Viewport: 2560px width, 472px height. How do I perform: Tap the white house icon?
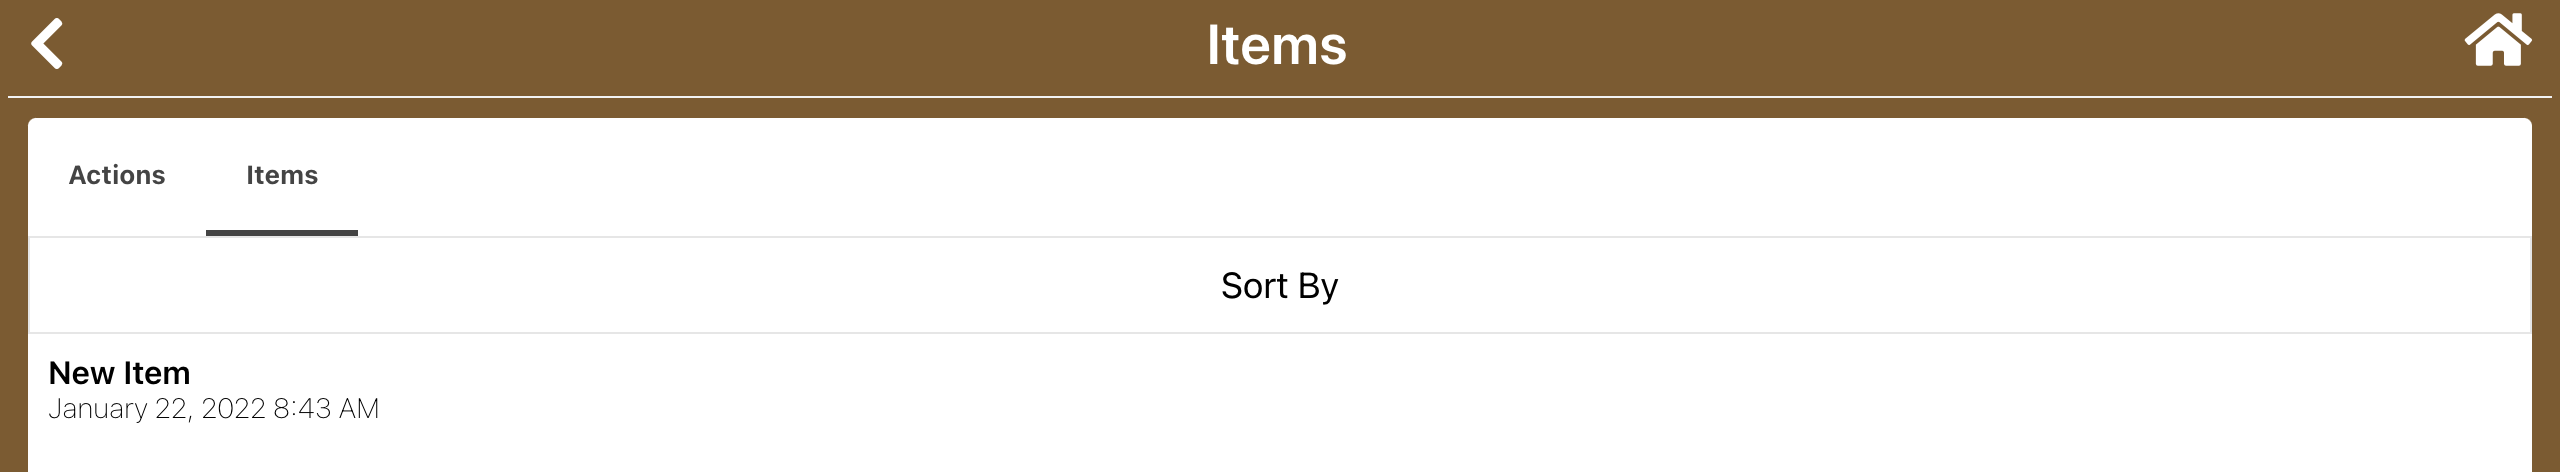(x=2497, y=42)
